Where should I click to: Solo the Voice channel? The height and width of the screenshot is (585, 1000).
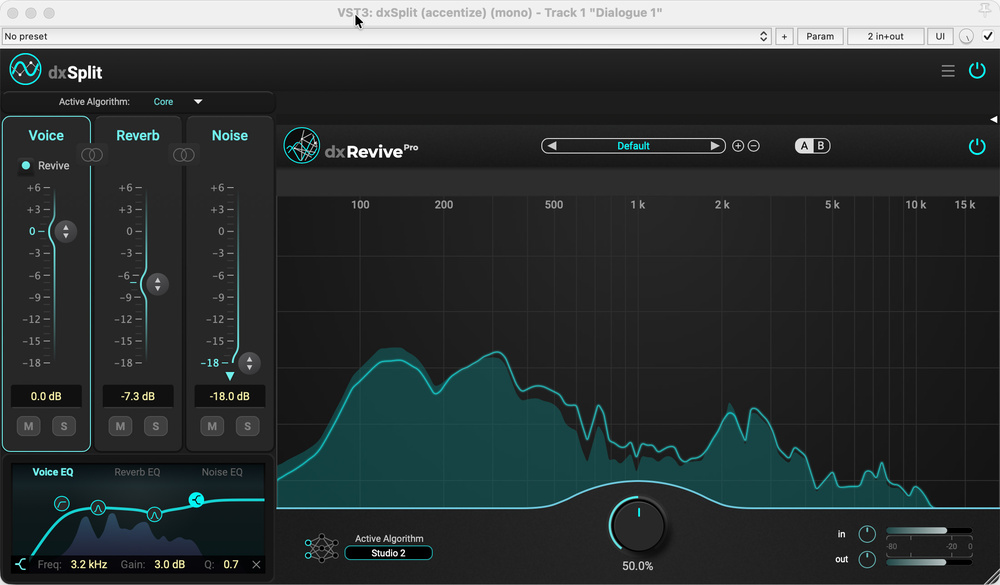[x=64, y=426]
